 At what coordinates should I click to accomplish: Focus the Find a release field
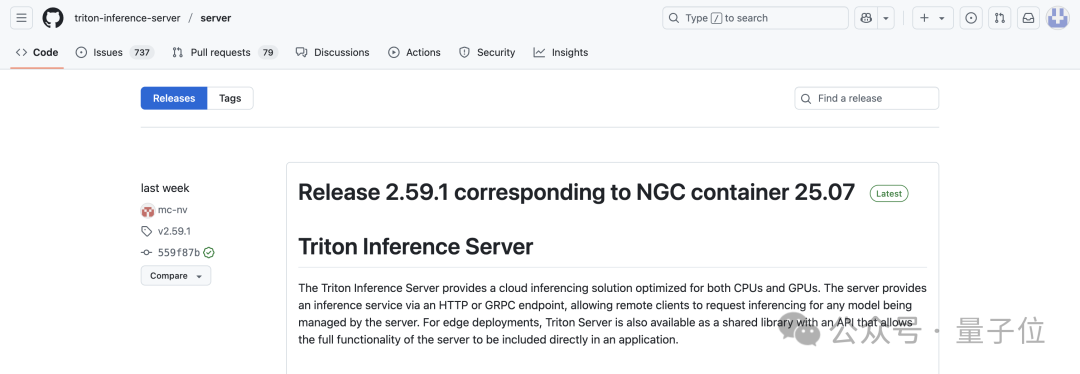[x=866, y=98]
